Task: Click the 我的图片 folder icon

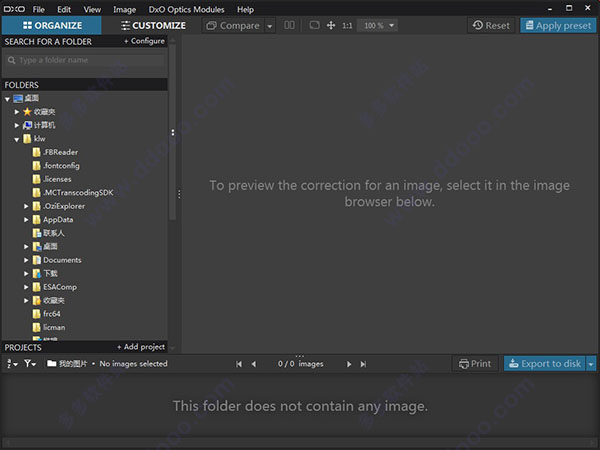Action: pyautogui.click(x=52, y=363)
